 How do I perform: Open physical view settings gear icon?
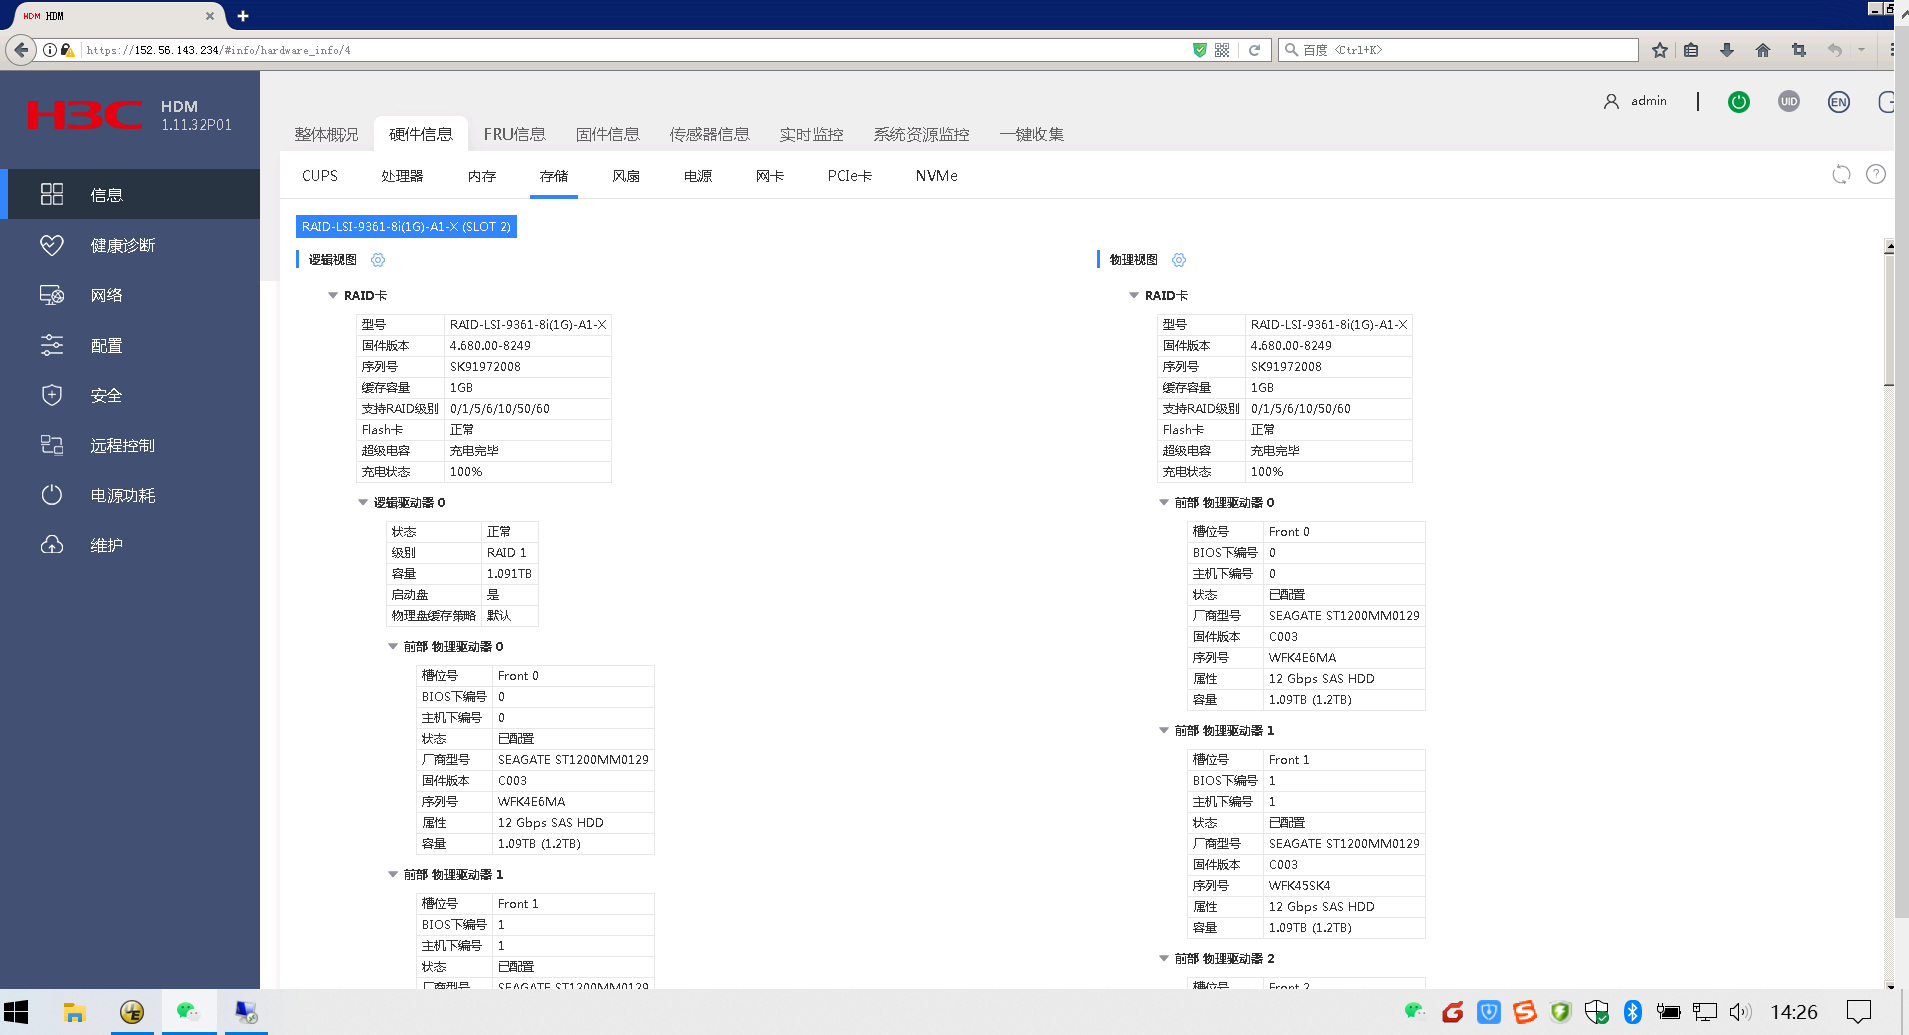(x=1179, y=260)
